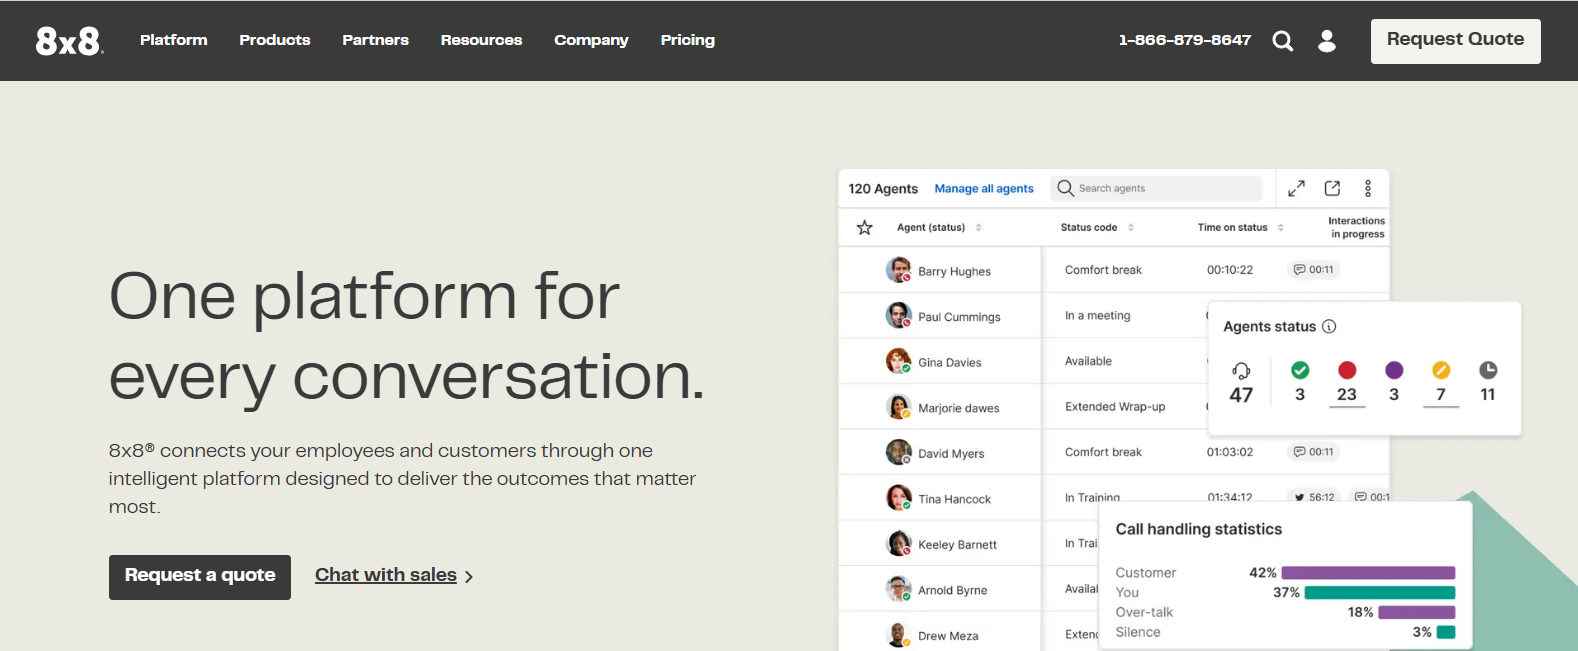The width and height of the screenshot is (1578, 651).
Task: Click the Agents status info icon
Action: (1329, 327)
